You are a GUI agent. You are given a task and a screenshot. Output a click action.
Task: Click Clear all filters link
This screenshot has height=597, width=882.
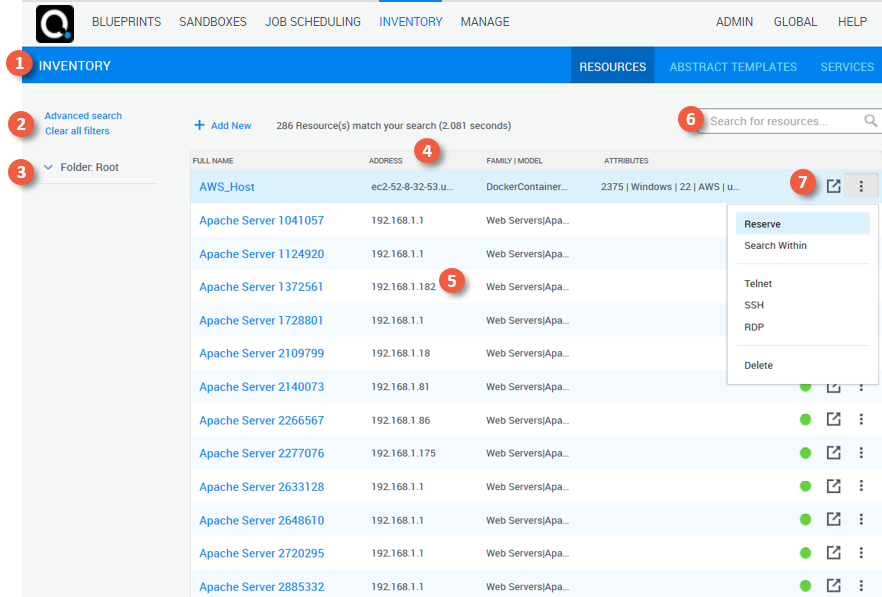click(x=77, y=131)
